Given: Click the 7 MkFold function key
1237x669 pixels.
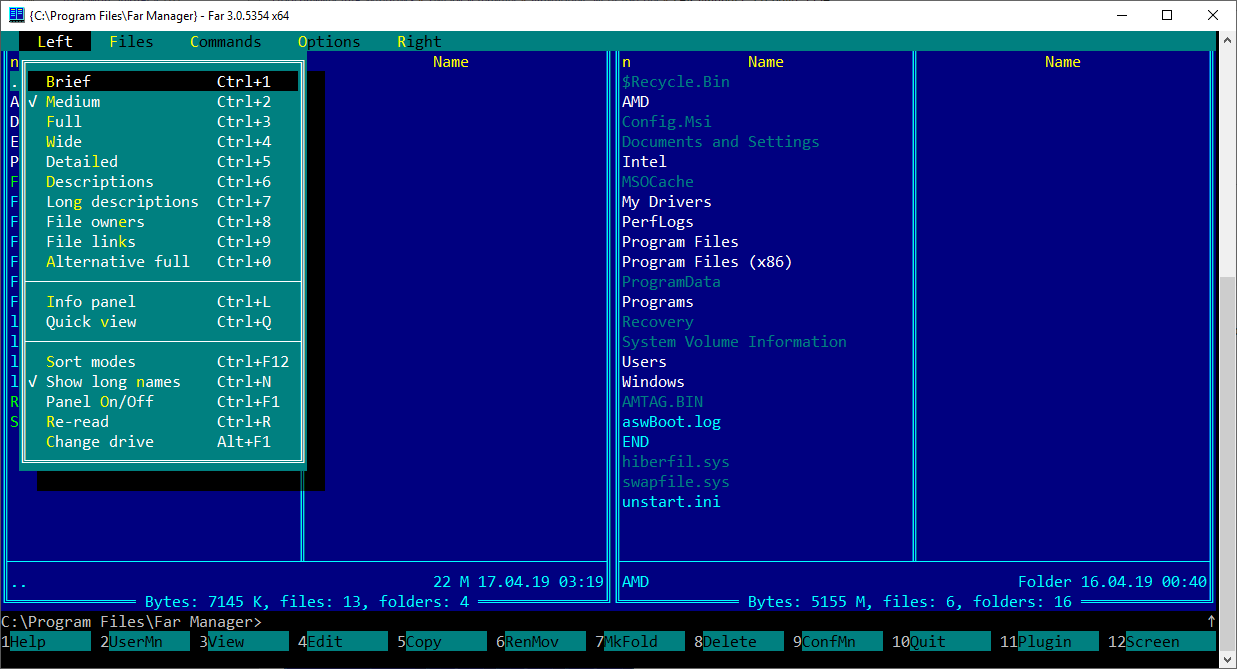Looking at the screenshot, I should click(639, 642).
